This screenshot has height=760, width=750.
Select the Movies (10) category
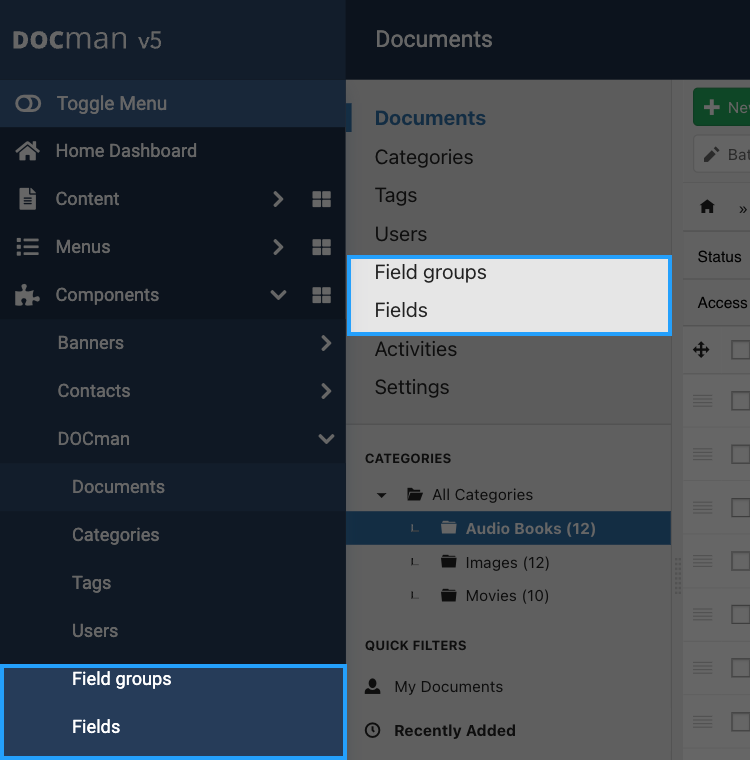(x=507, y=595)
